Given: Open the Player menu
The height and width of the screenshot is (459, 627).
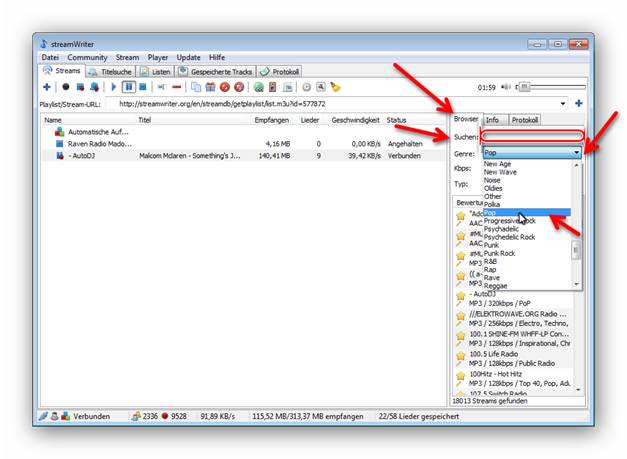Looking at the screenshot, I should click(158, 58).
